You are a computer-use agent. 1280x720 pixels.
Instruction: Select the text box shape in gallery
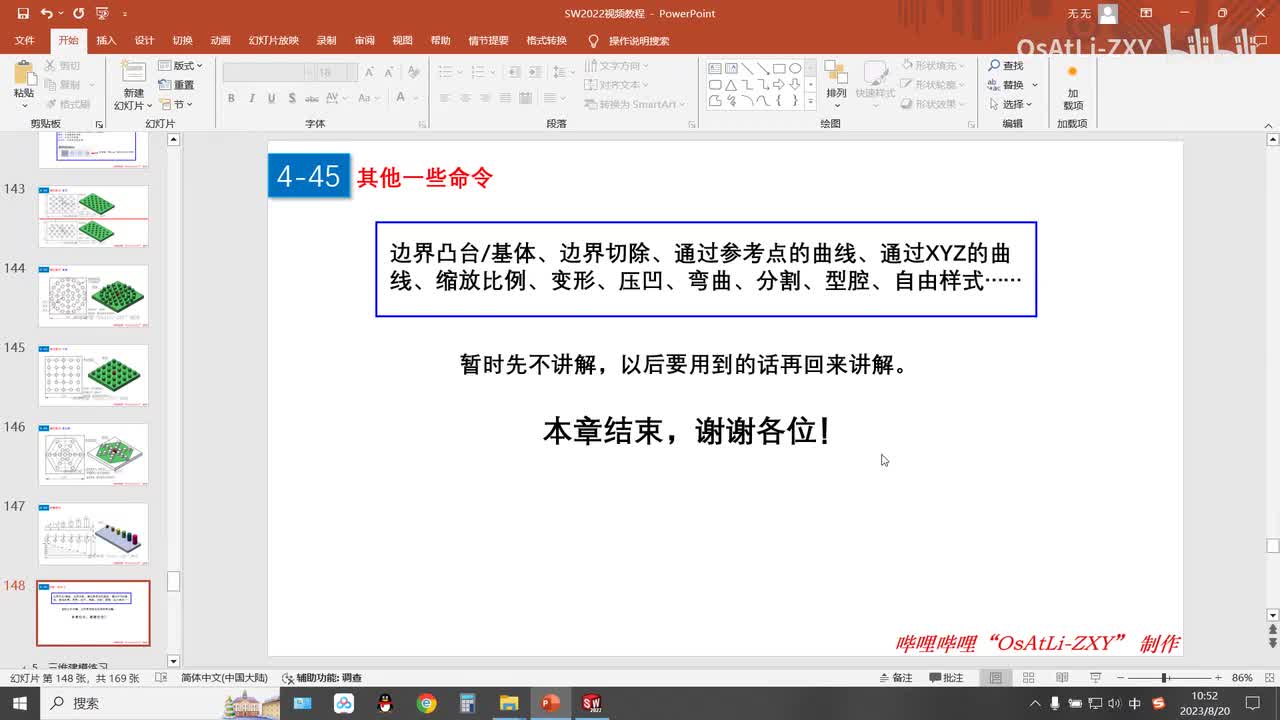[715, 69]
